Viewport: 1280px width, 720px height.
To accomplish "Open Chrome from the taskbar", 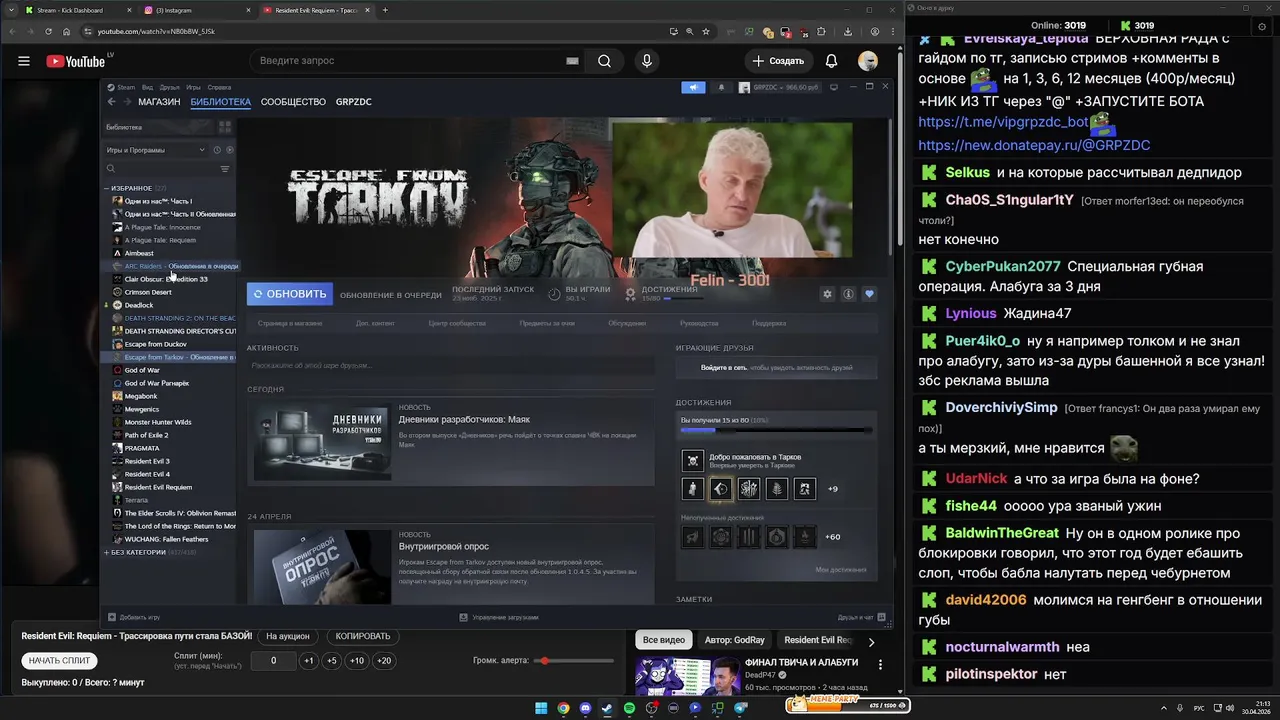I will click(563, 708).
